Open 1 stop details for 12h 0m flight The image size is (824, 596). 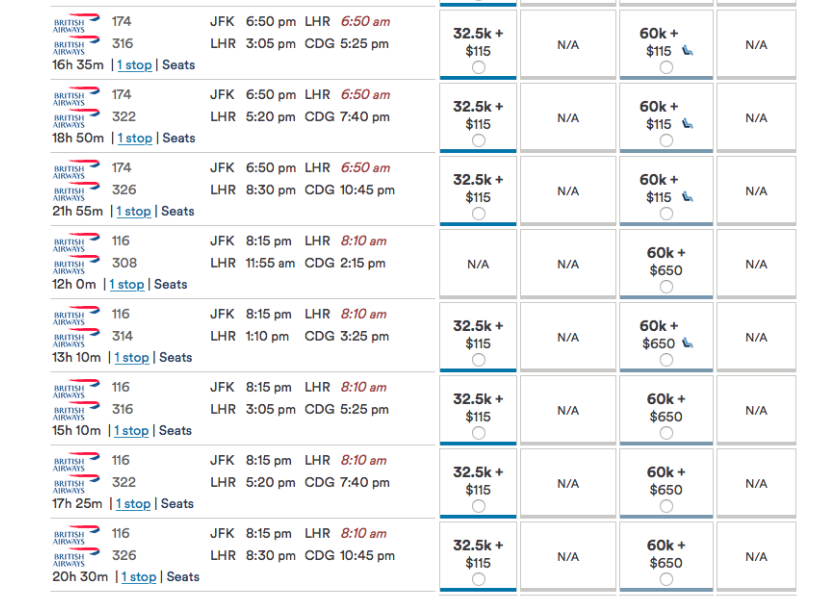coord(127,284)
